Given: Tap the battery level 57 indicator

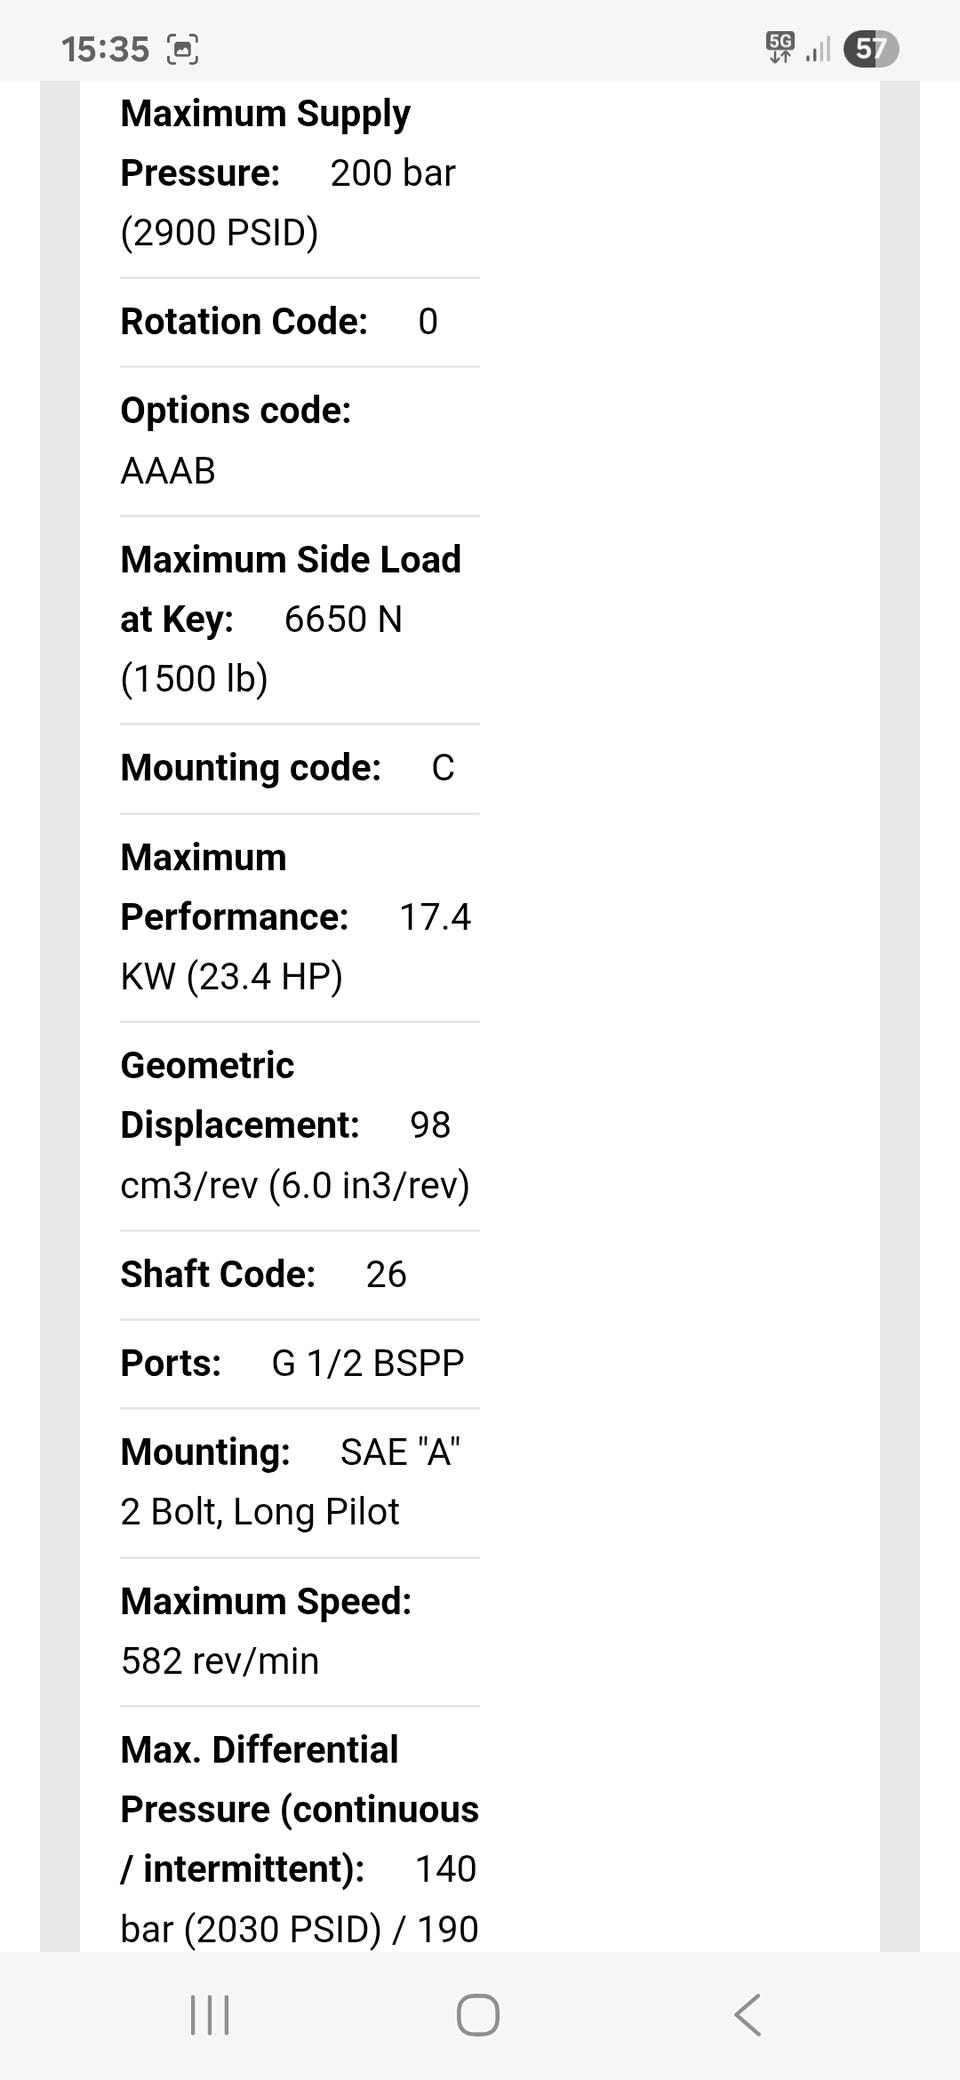Looking at the screenshot, I should (x=871, y=49).
